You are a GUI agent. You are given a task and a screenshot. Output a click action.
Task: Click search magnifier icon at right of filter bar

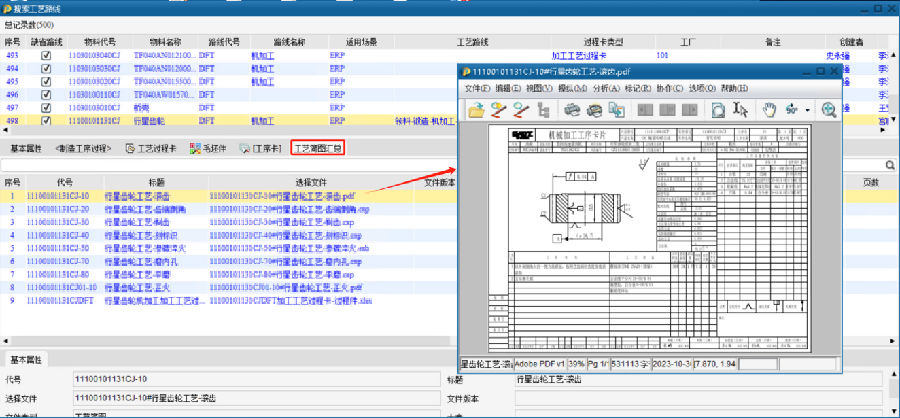889,164
